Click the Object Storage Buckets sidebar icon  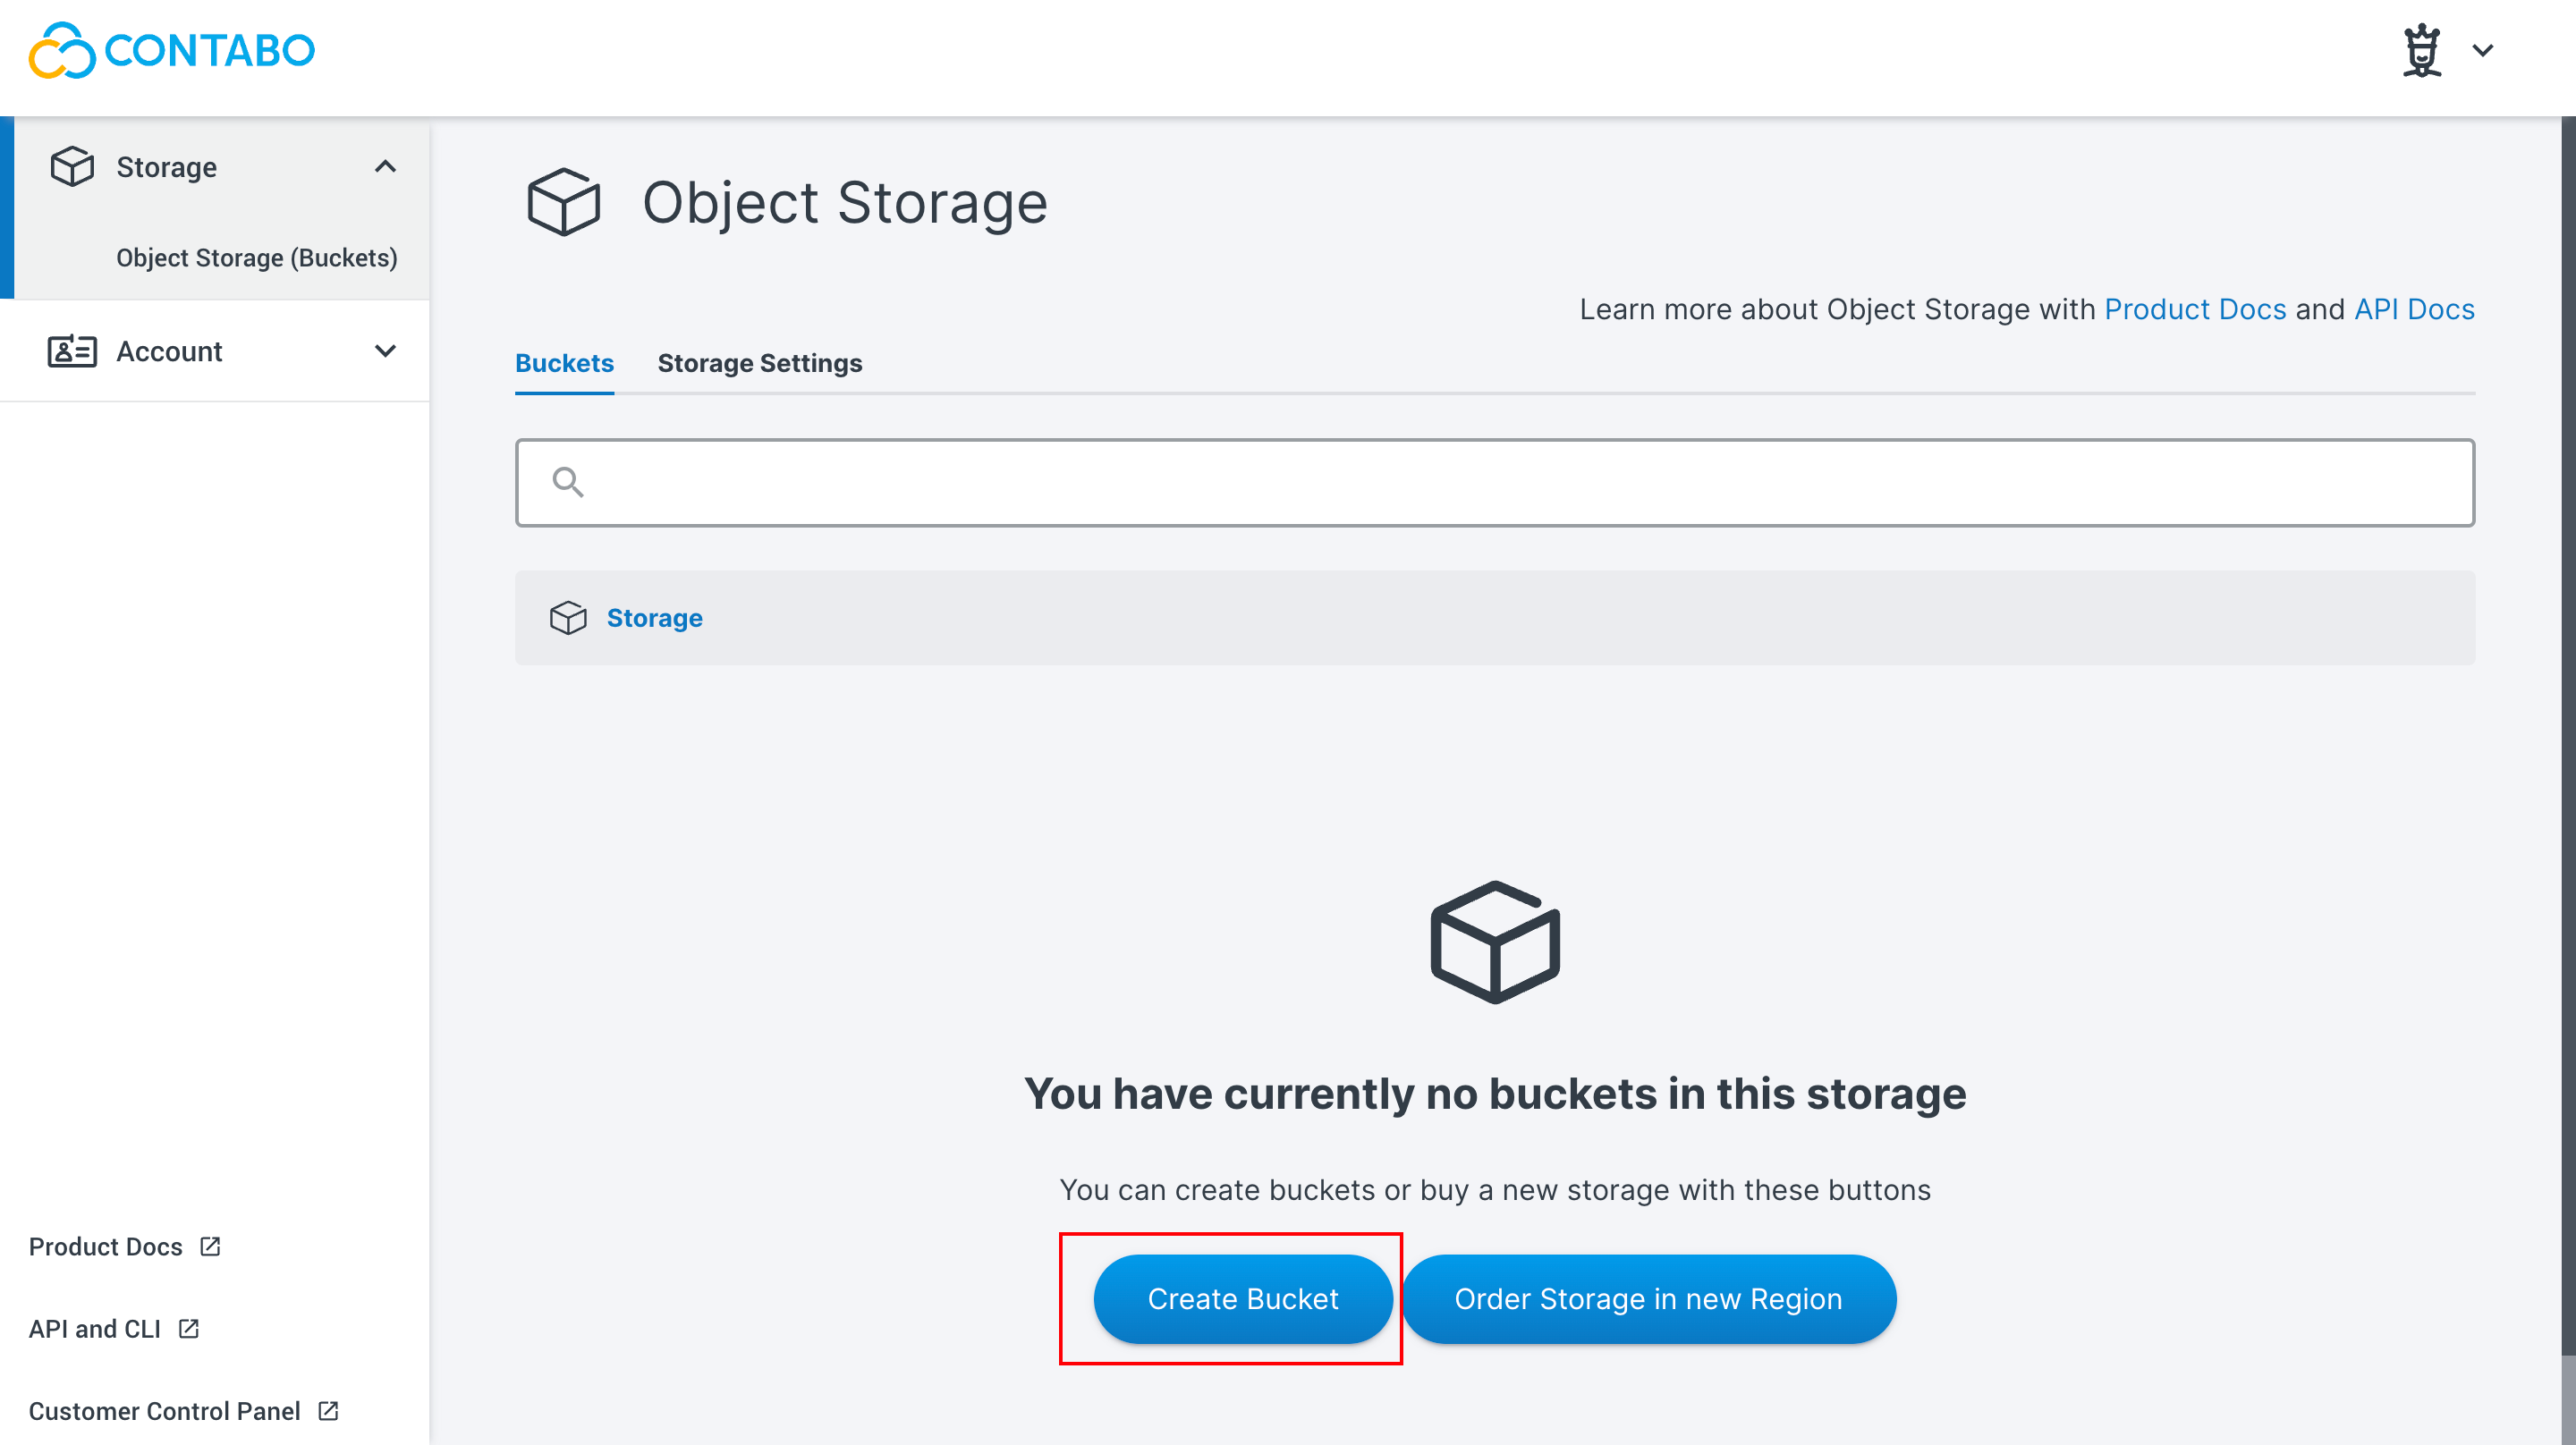pos(255,257)
